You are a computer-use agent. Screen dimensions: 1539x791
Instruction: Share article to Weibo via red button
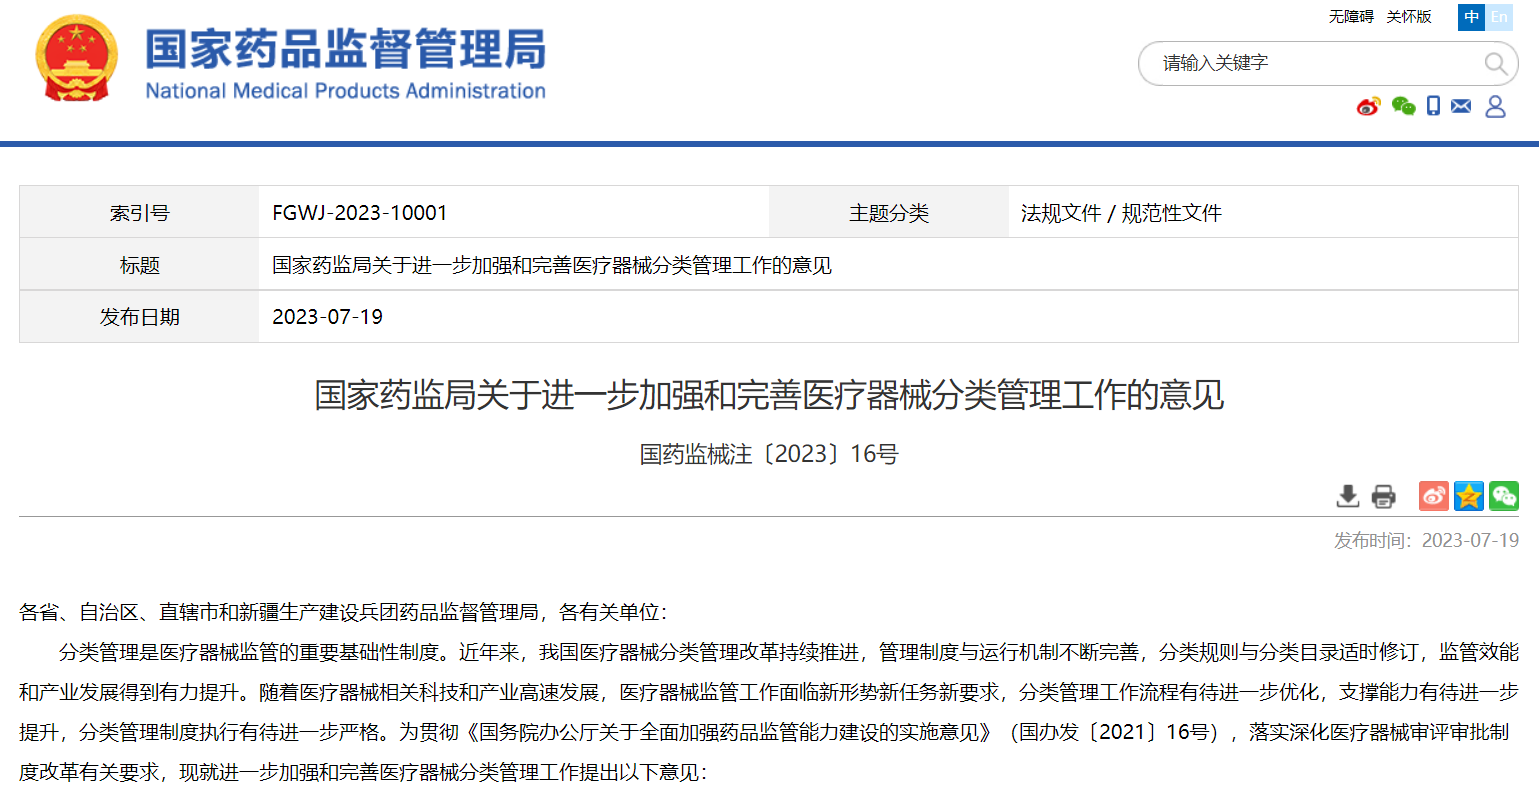point(1433,496)
